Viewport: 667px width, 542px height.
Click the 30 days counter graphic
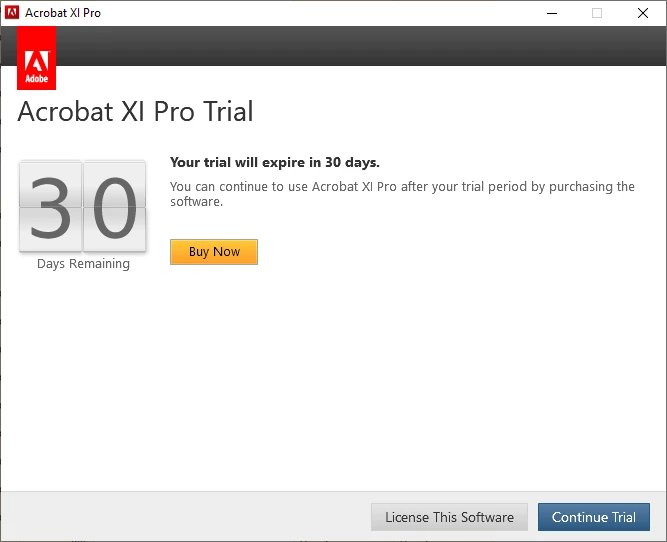[x=83, y=206]
